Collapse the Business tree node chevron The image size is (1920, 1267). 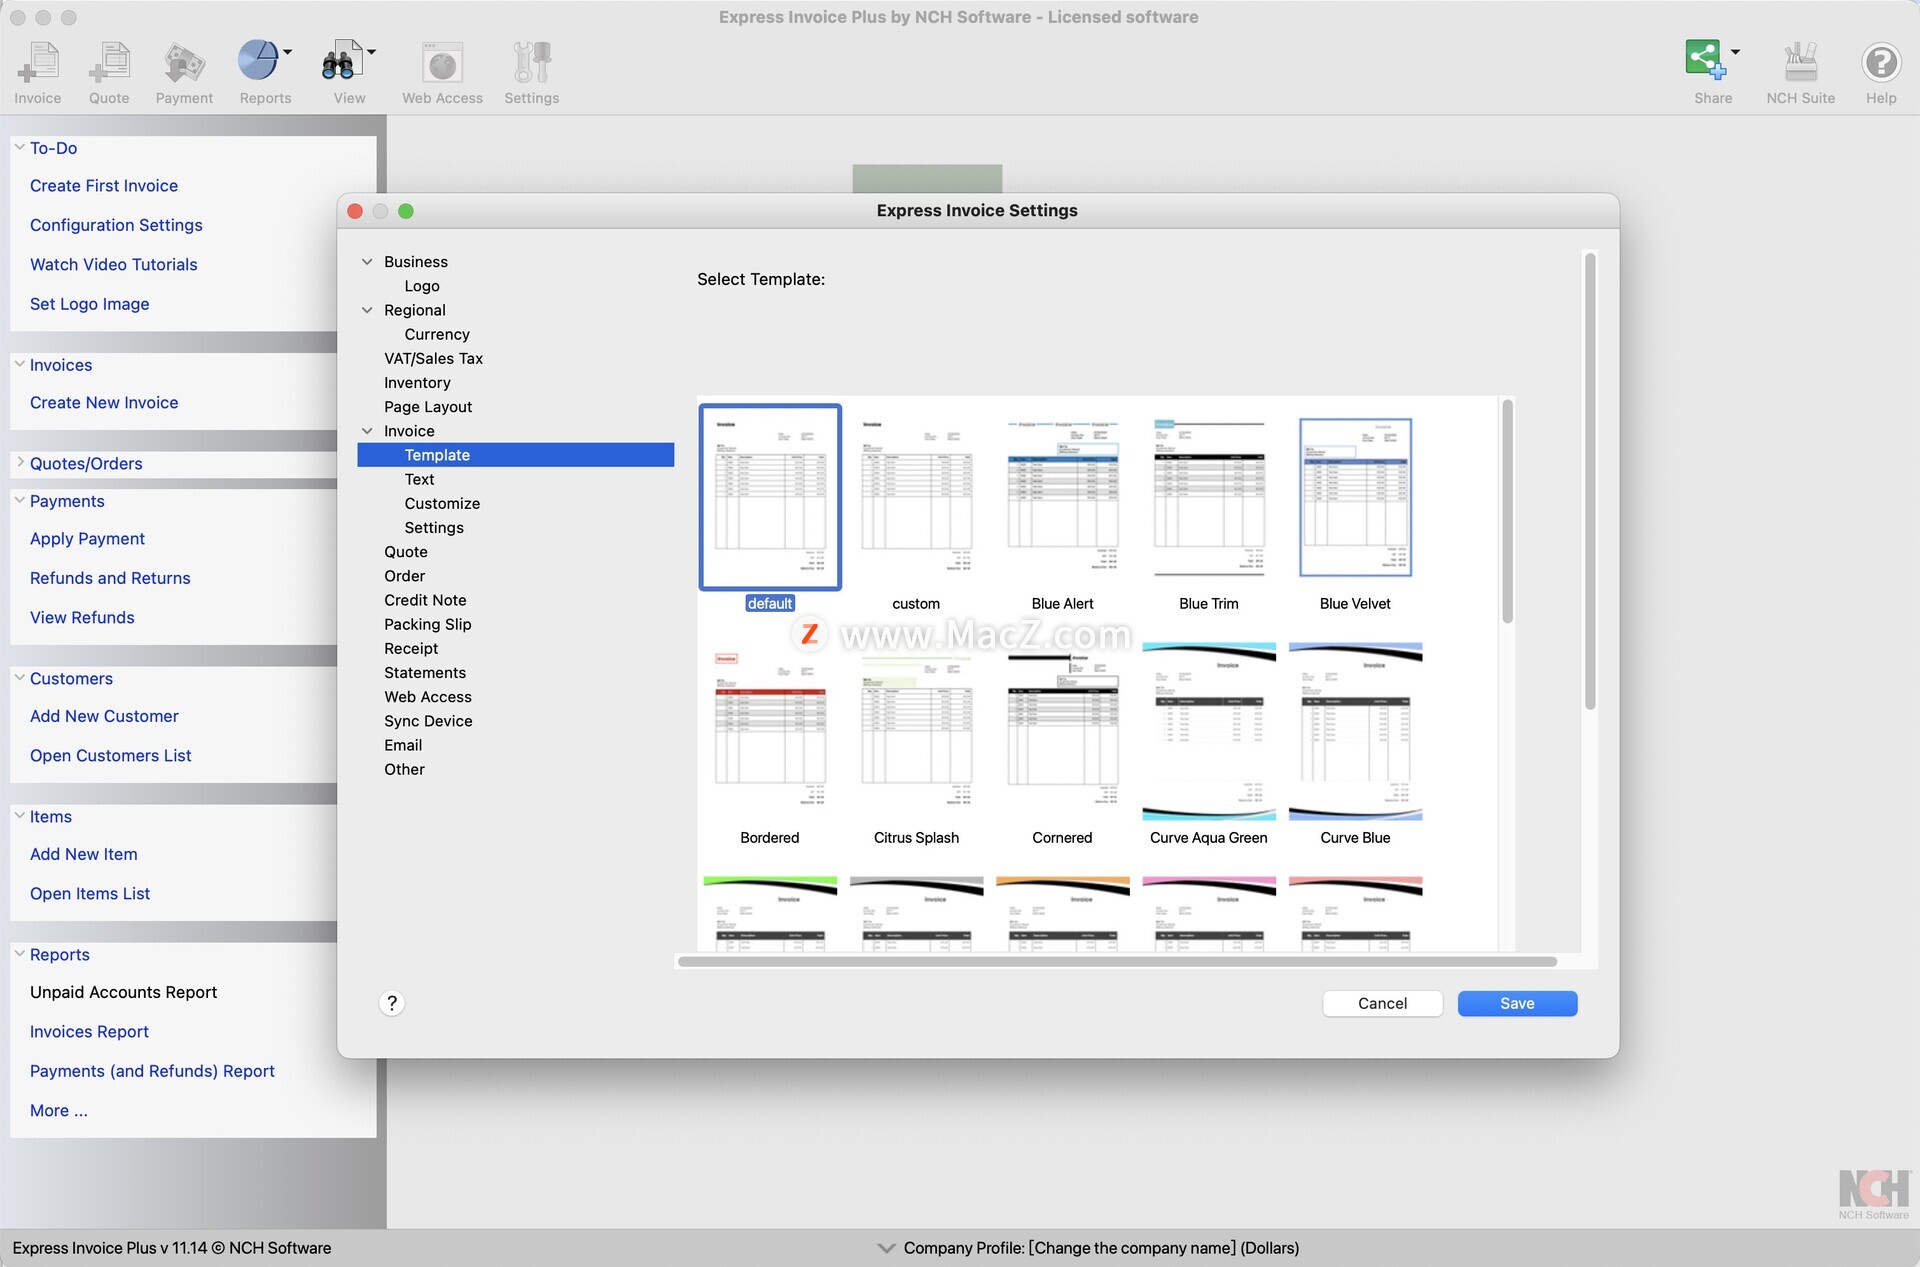367,262
